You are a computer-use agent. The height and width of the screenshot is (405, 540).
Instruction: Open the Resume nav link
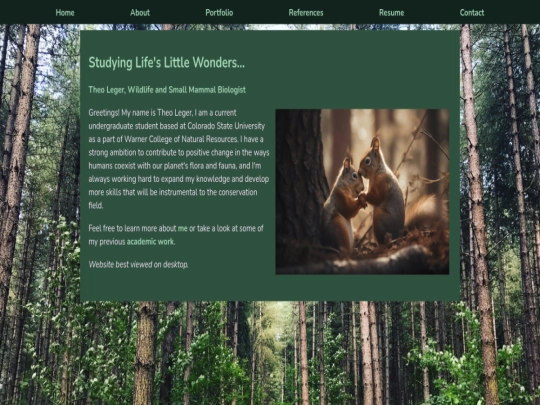(392, 13)
